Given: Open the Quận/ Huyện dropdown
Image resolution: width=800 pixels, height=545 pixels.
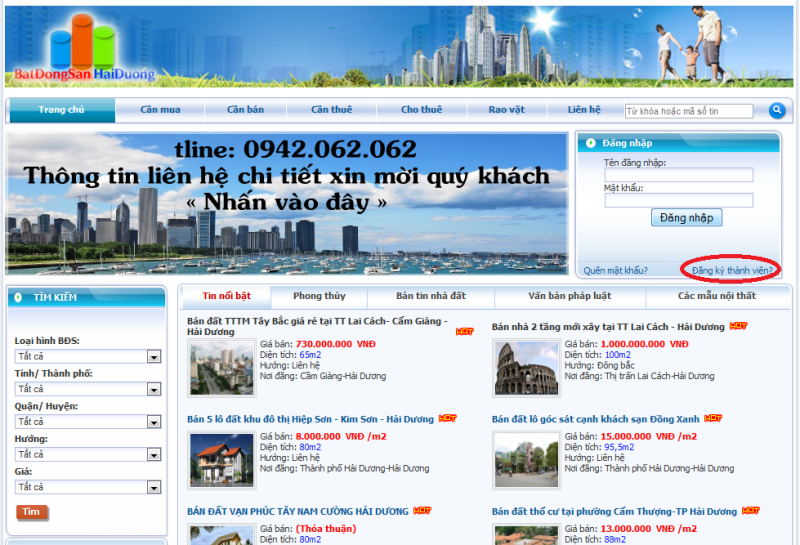Looking at the screenshot, I should (88, 422).
